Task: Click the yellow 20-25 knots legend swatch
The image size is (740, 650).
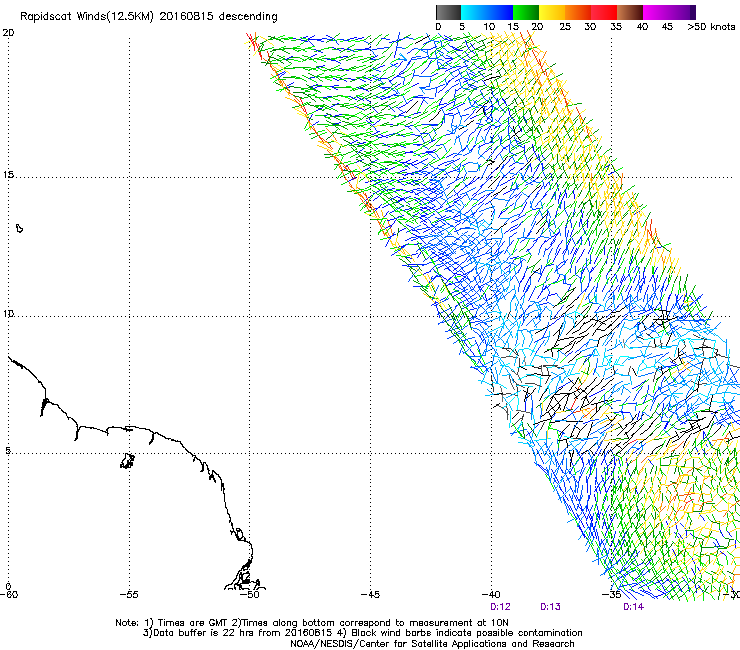Action: click(x=552, y=12)
